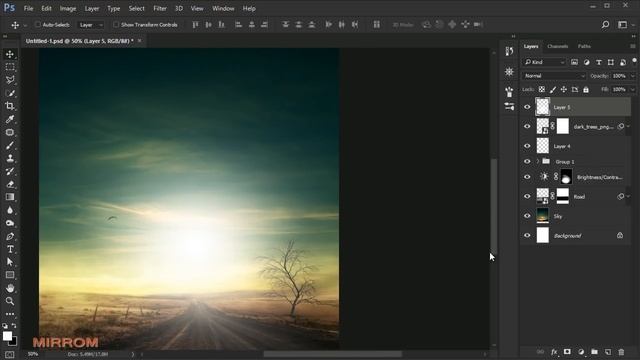Select the Clone Stamp tool
Viewport: 640px width, 360px height.
pyautogui.click(x=10, y=158)
